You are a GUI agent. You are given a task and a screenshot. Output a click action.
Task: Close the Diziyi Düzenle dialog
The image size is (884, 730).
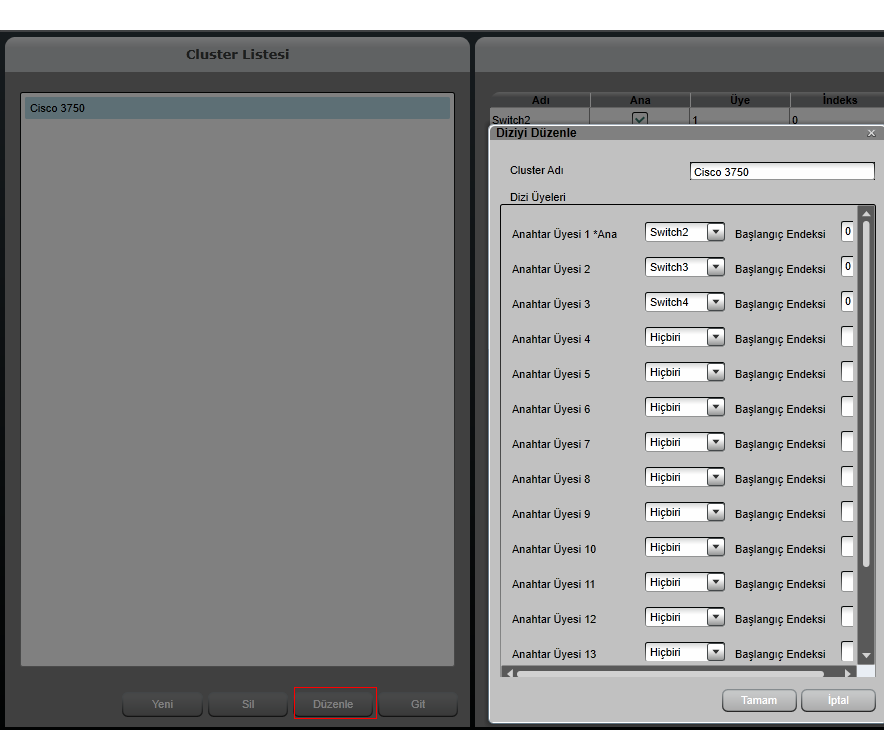tap(871, 133)
